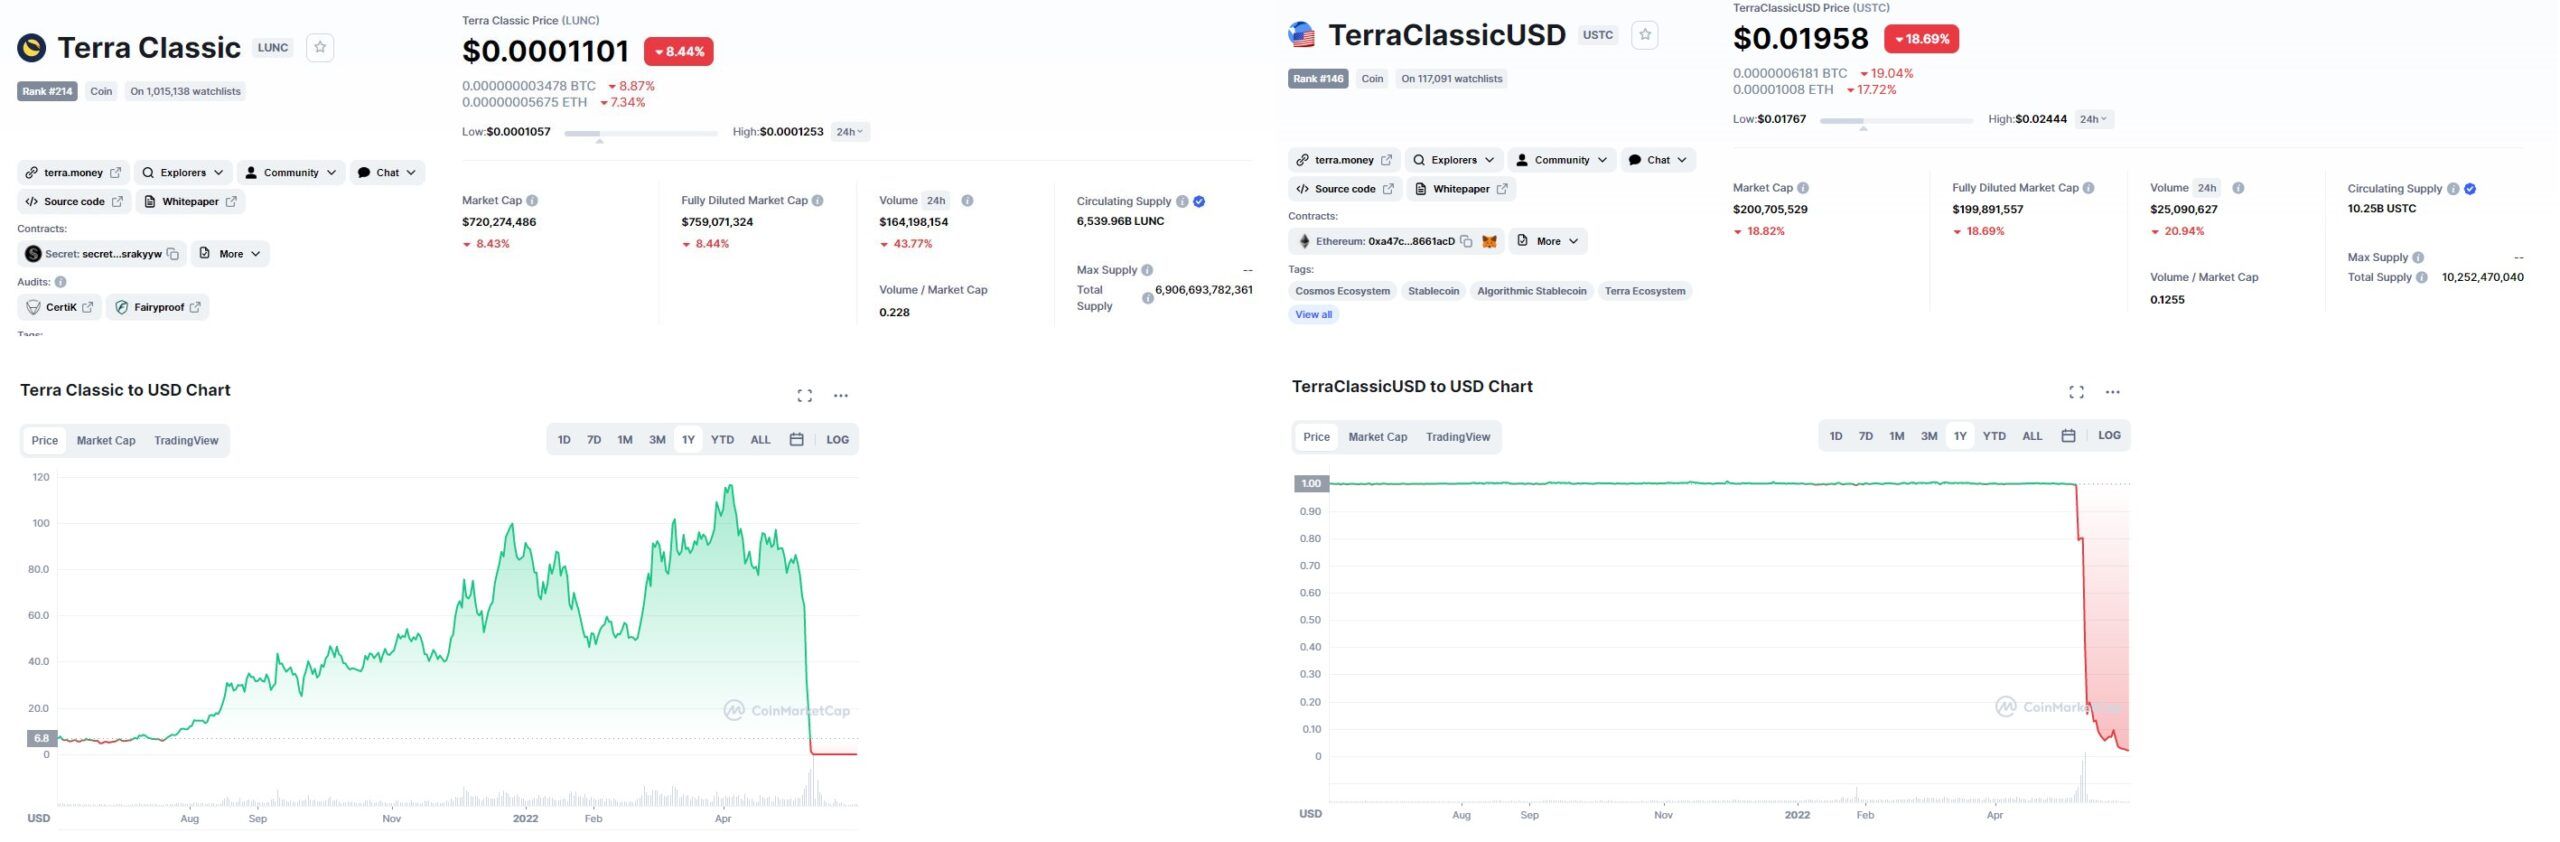Click the Terra Ecosystem tag
Image resolution: width=2560 pixels, height=842 pixels.
tap(1645, 291)
